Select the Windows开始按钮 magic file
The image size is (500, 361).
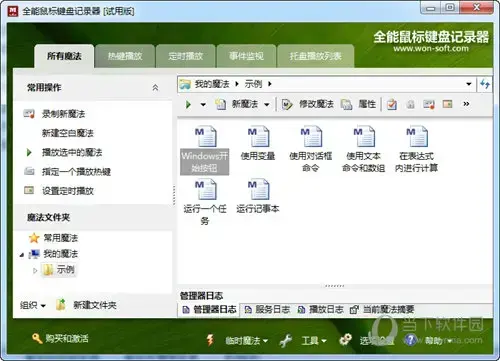tap(205, 150)
